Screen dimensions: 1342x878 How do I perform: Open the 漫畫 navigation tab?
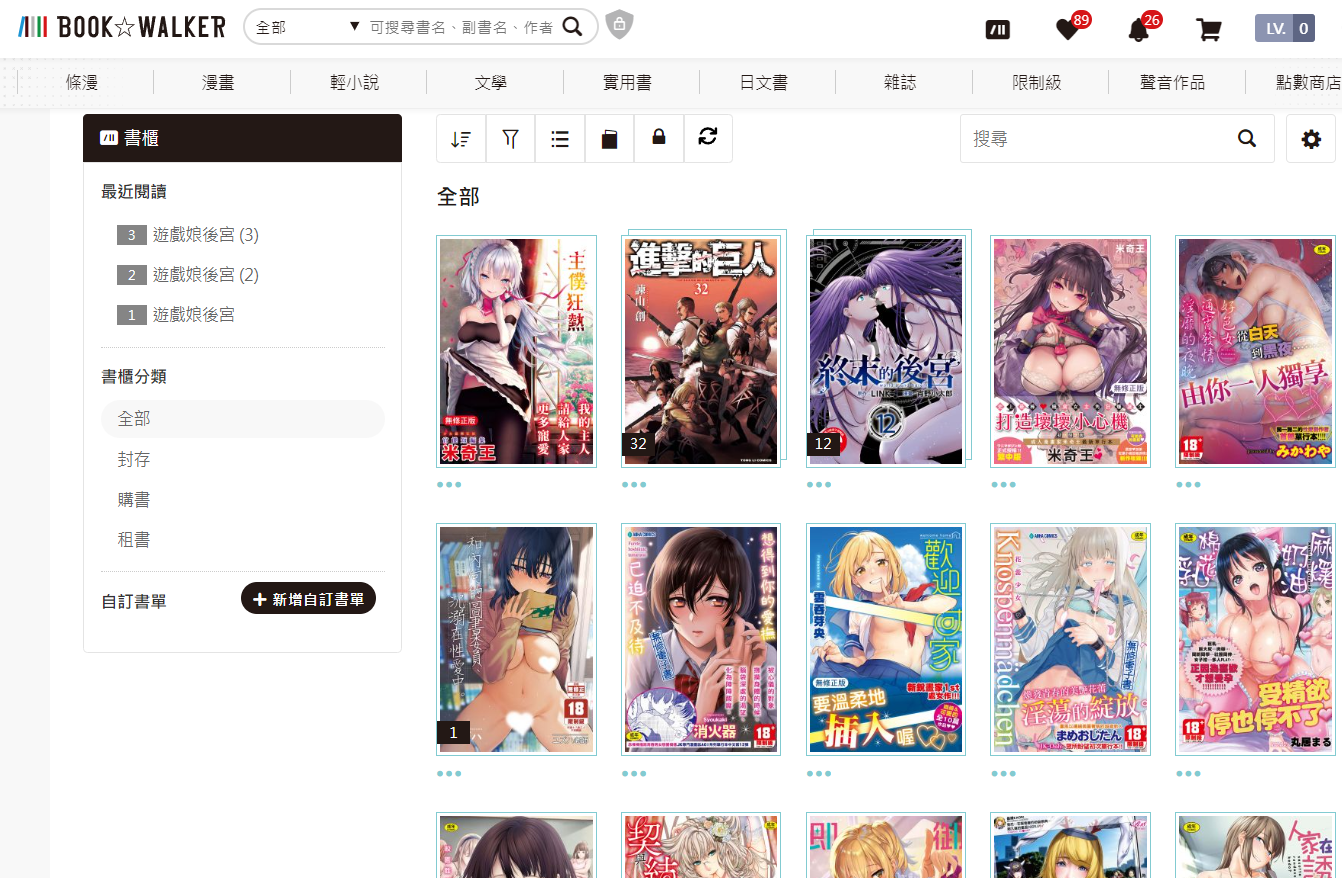pos(218,83)
